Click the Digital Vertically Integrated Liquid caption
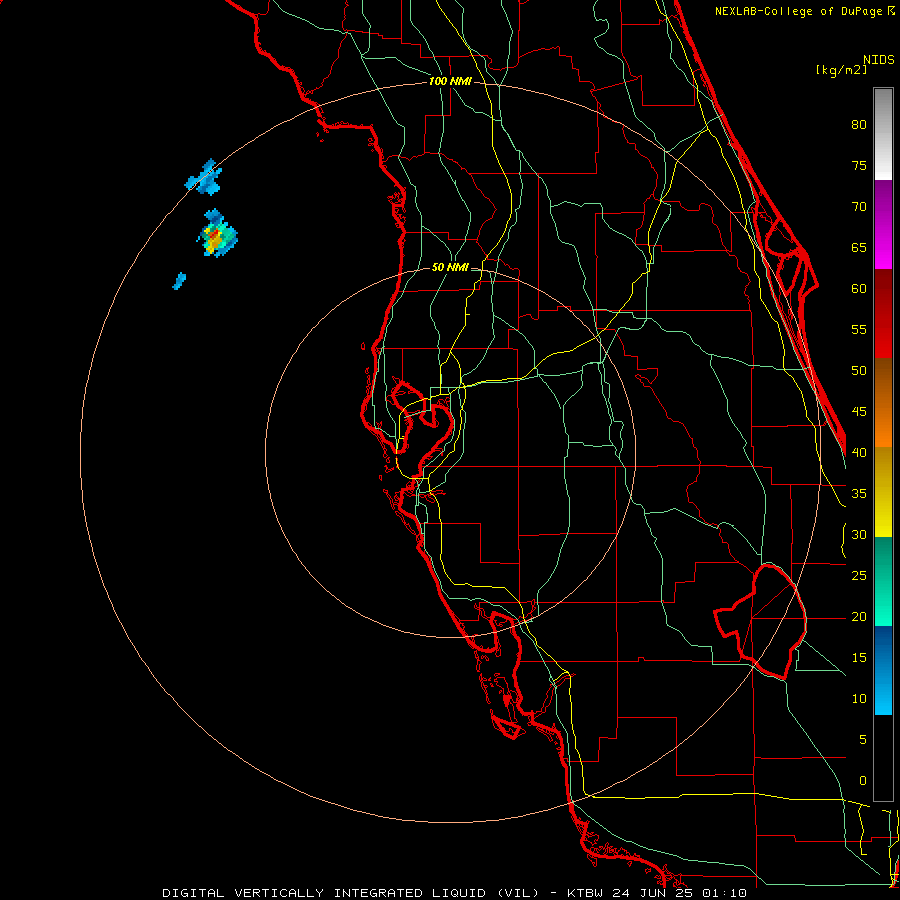Viewport: 900px width, 900px height. 454,893
